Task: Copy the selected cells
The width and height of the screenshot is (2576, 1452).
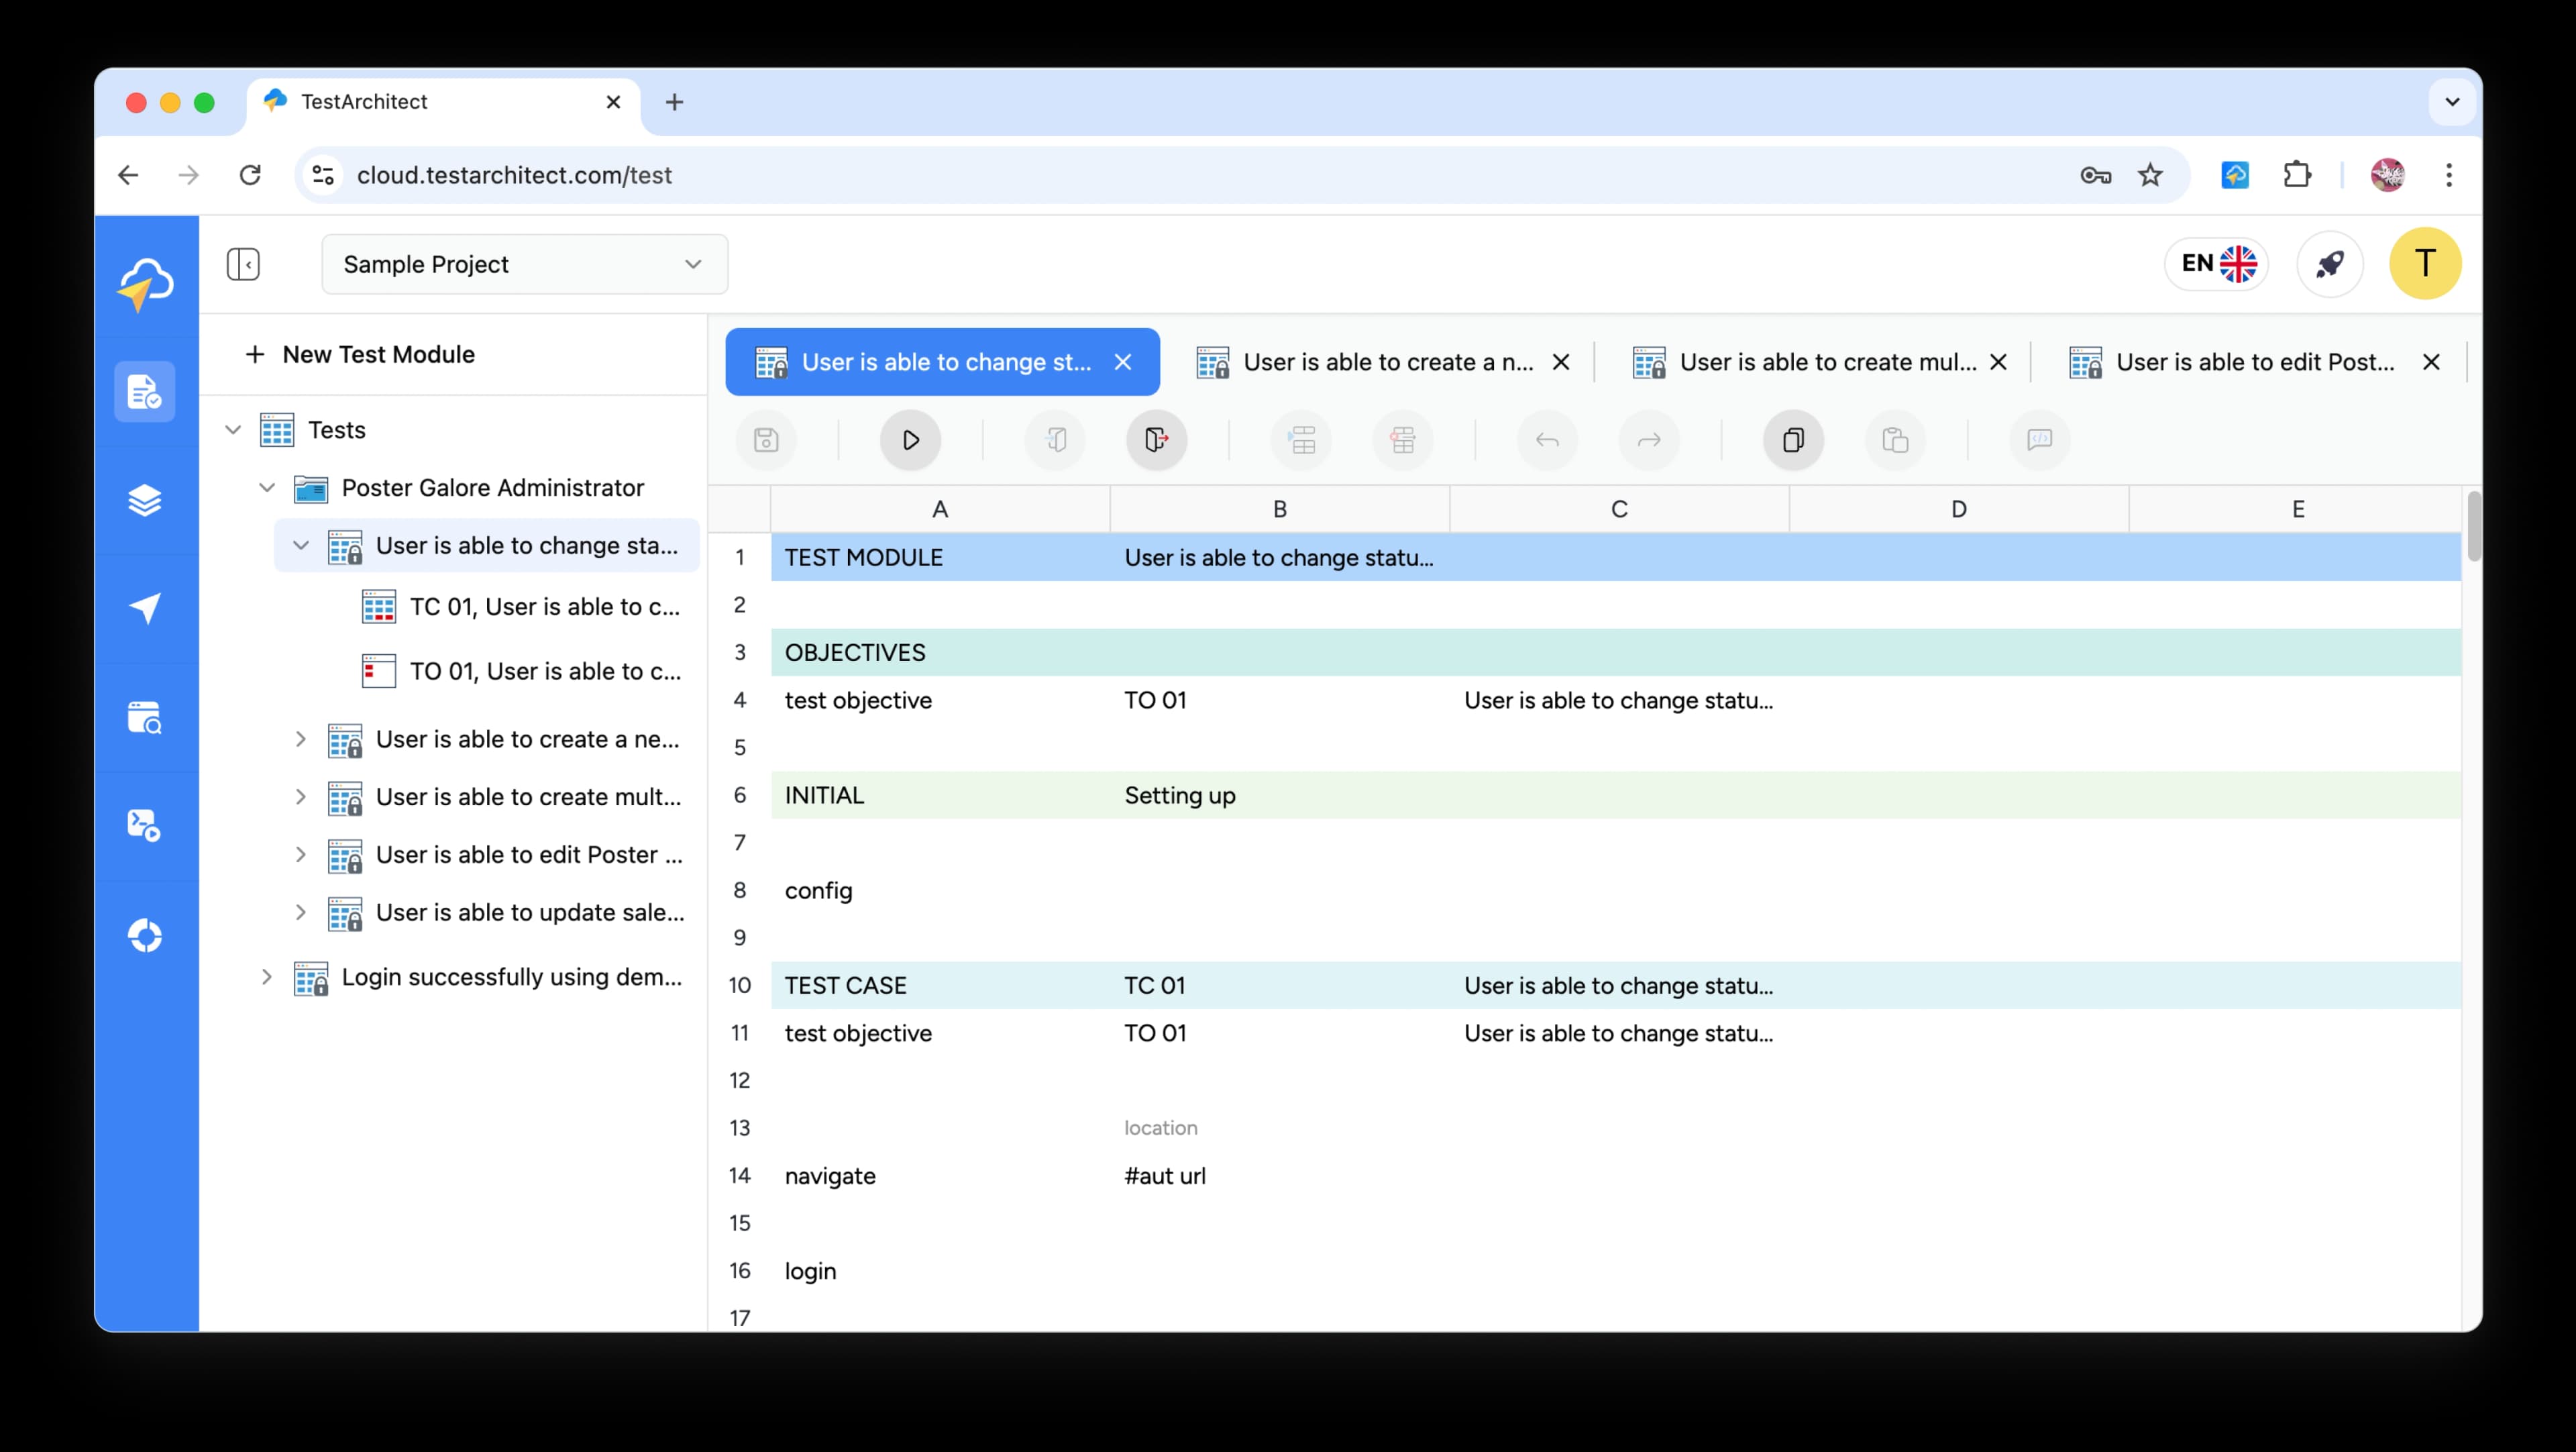Action: coord(1793,440)
